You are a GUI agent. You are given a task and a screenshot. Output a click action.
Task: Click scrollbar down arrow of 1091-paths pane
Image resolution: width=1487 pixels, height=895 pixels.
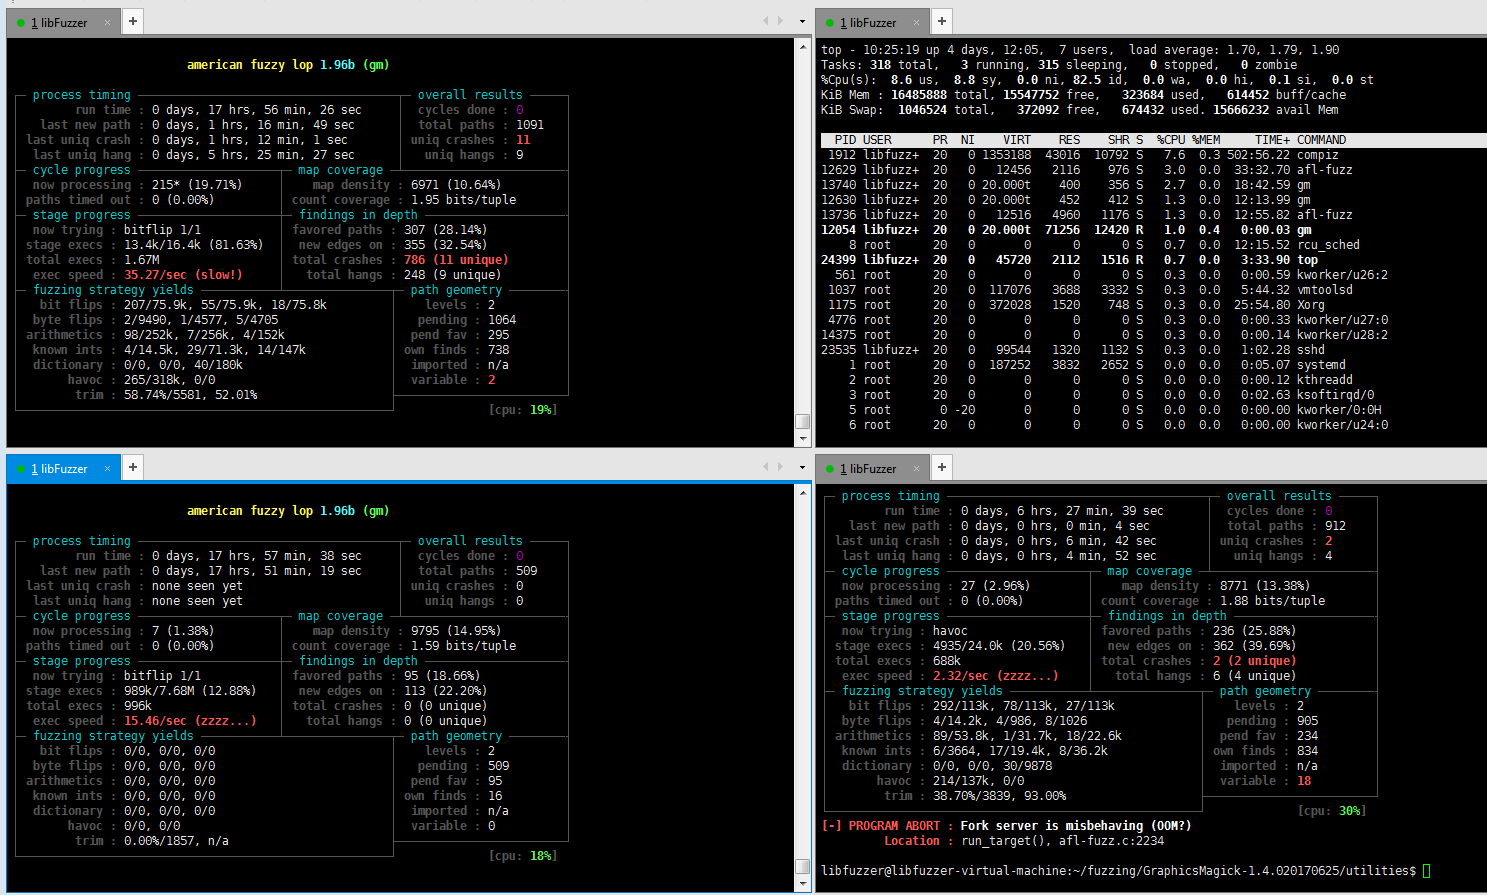point(803,439)
